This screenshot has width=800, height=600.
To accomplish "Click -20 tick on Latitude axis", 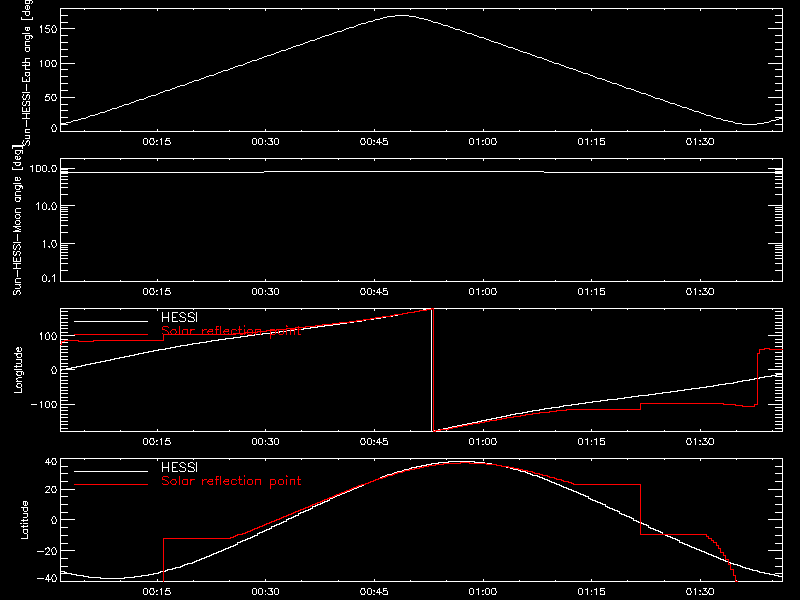I will pyautogui.click(x=47, y=551).
